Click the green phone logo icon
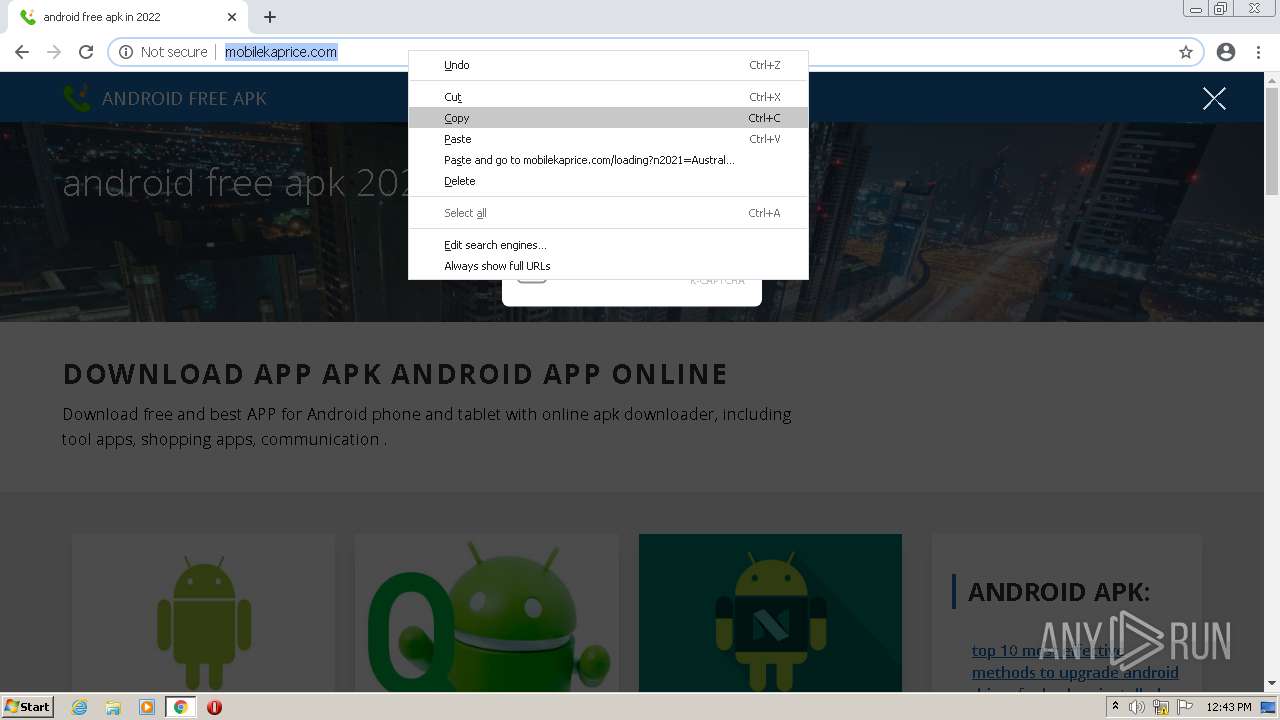This screenshot has height=720, width=1280. click(77, 98)
